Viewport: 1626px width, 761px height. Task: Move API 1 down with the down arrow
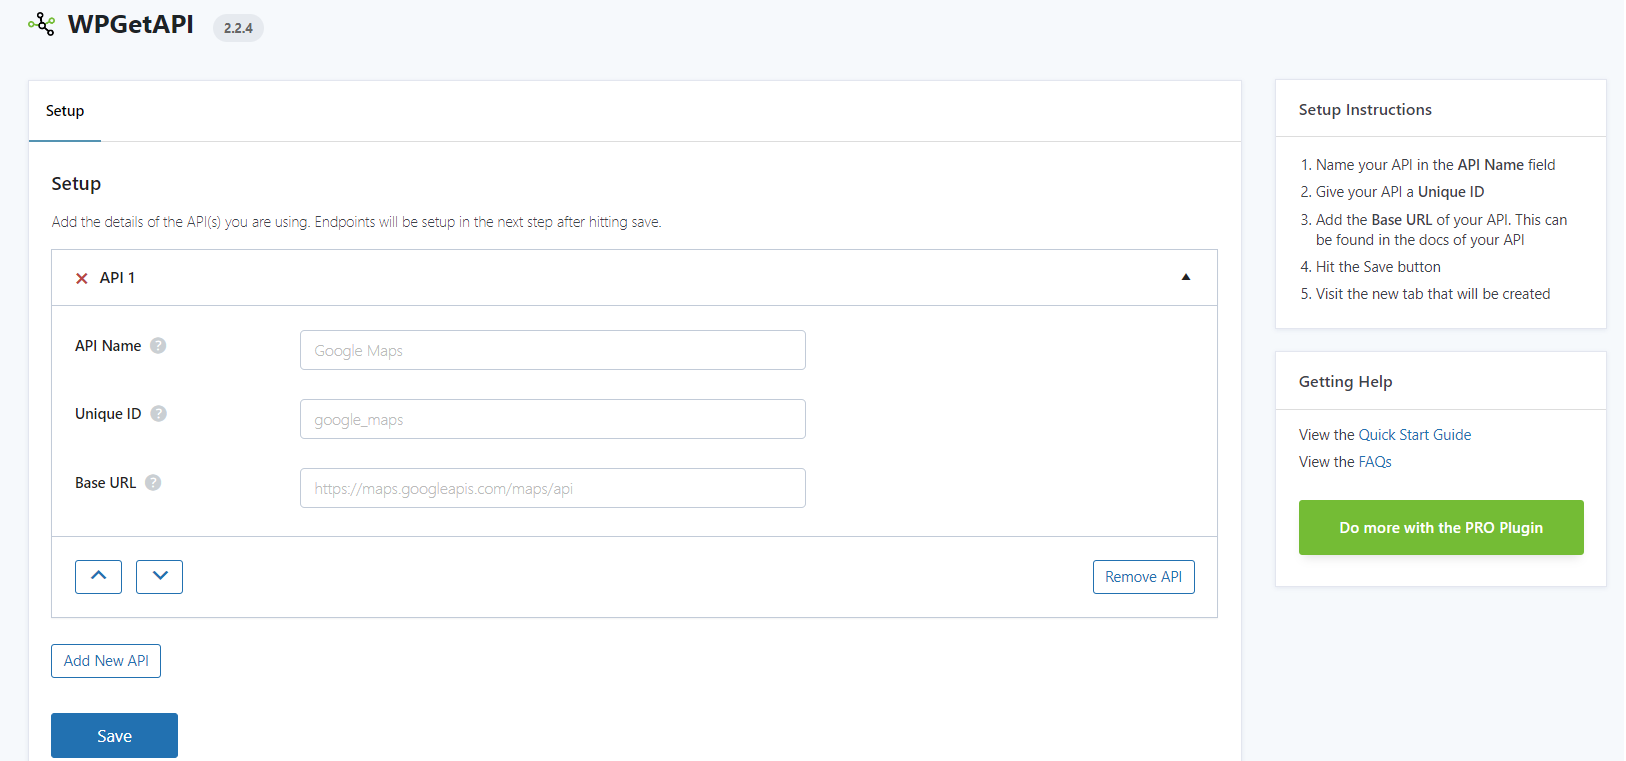[159, 577]
